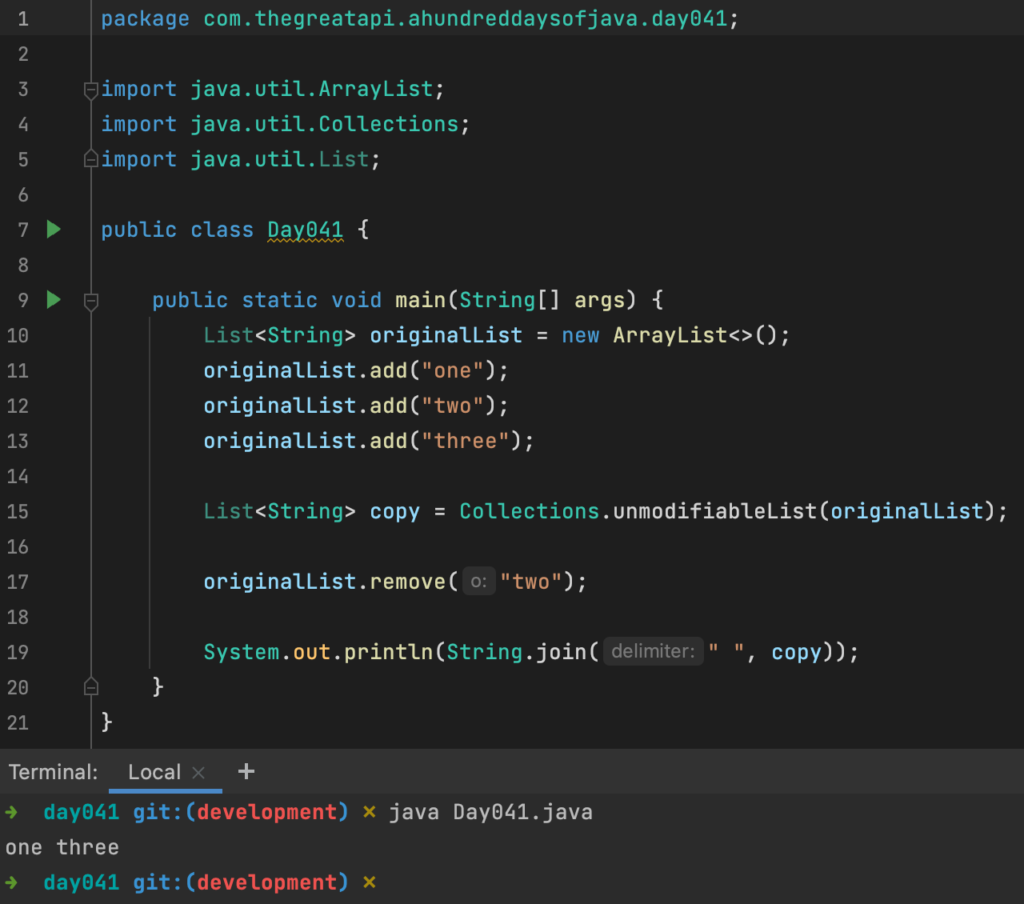Collapse the import statements block
This screenshot has width=1024, height=904.
tap(90, 89)
